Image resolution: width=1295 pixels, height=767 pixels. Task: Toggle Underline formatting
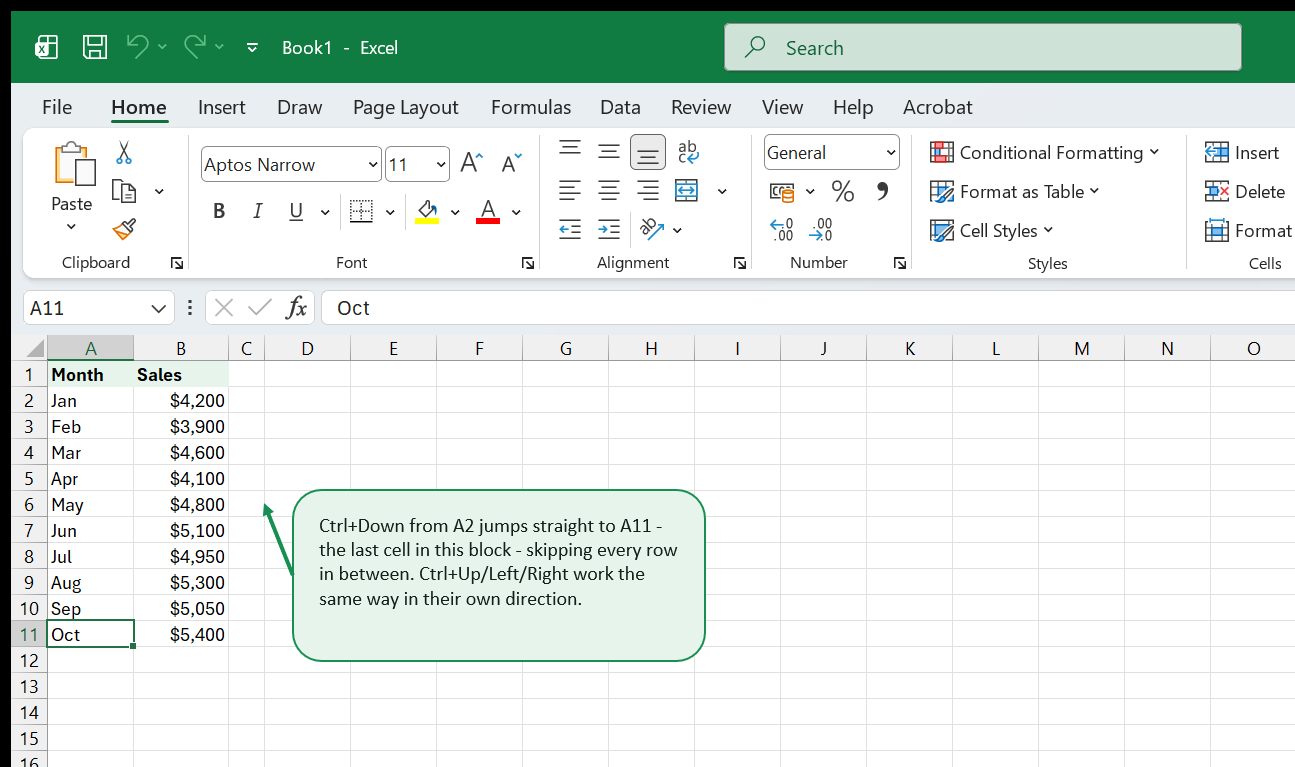(296, 211)
